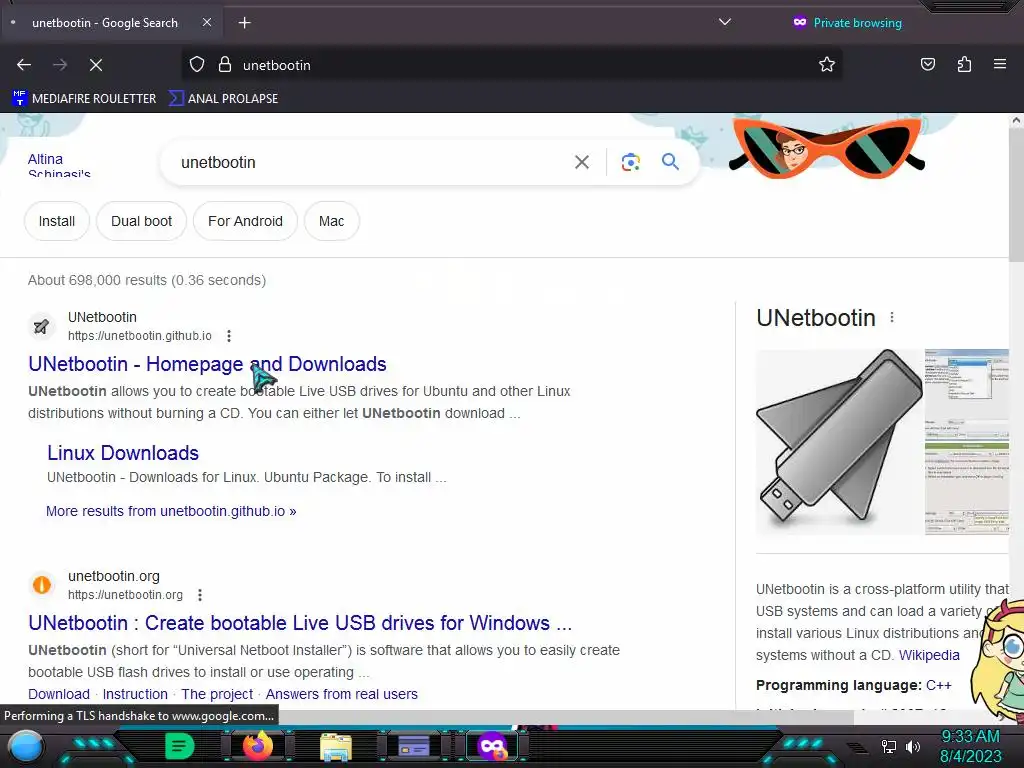This screenshot has height=768, width=1024.
Task: Open options dots for unetbootin.github.io result
Action: click(x=229, y=336)
